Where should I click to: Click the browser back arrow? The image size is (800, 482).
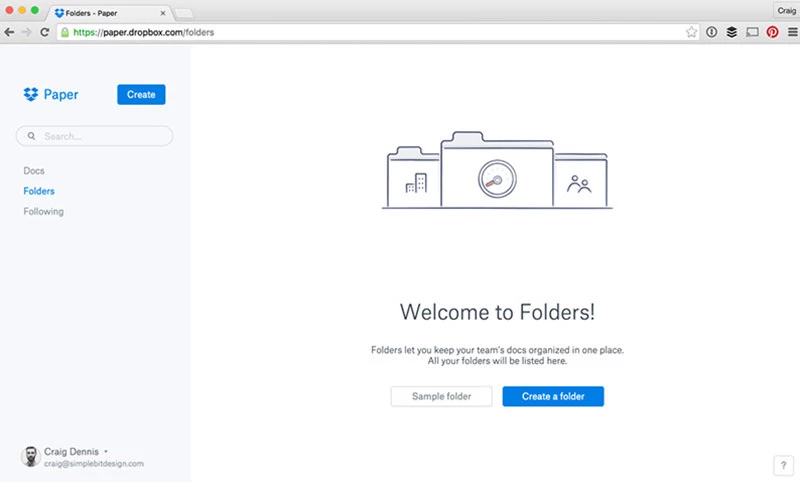click(x=9, y=32)
